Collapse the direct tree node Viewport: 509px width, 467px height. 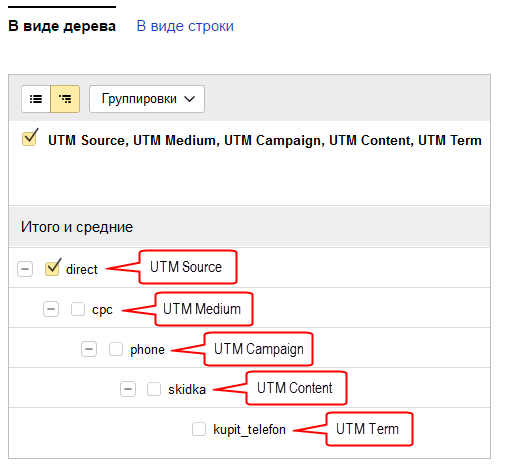tap(25, 269)
